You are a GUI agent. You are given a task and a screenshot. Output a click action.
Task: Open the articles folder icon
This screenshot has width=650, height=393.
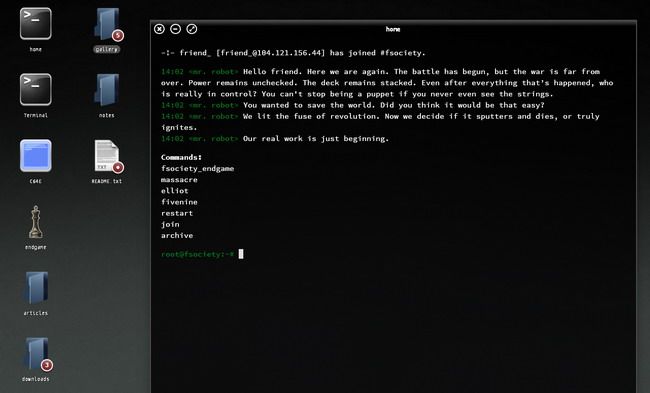pos(36,288)
